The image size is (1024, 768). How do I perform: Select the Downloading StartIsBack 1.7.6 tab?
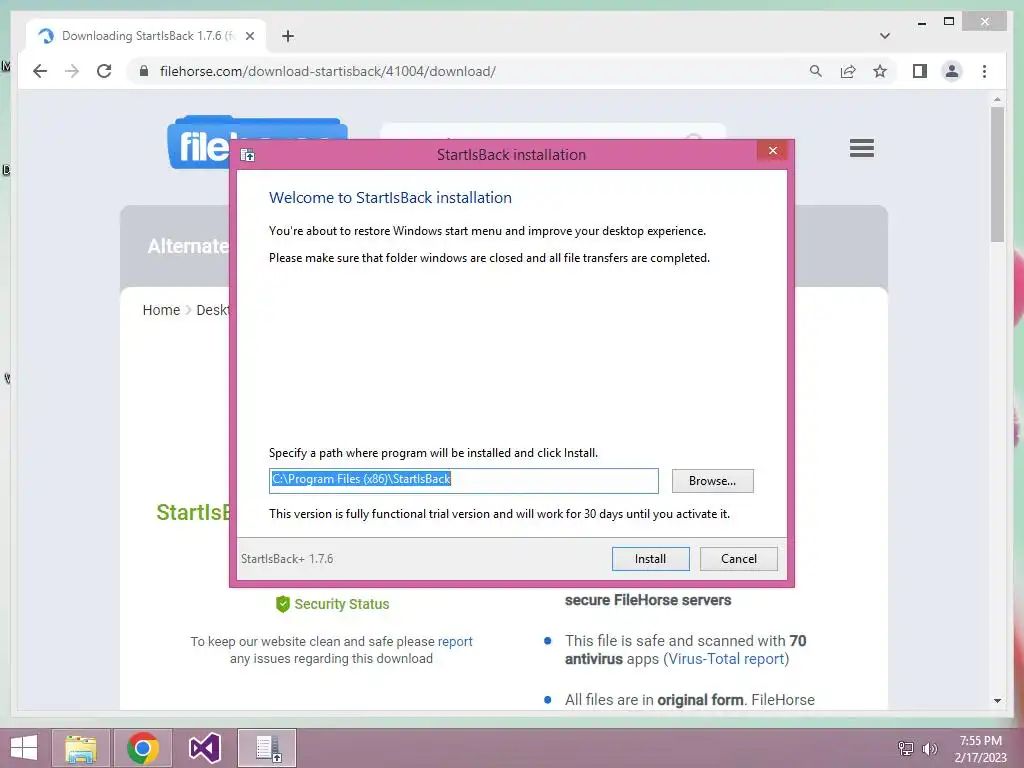(146, 36)
